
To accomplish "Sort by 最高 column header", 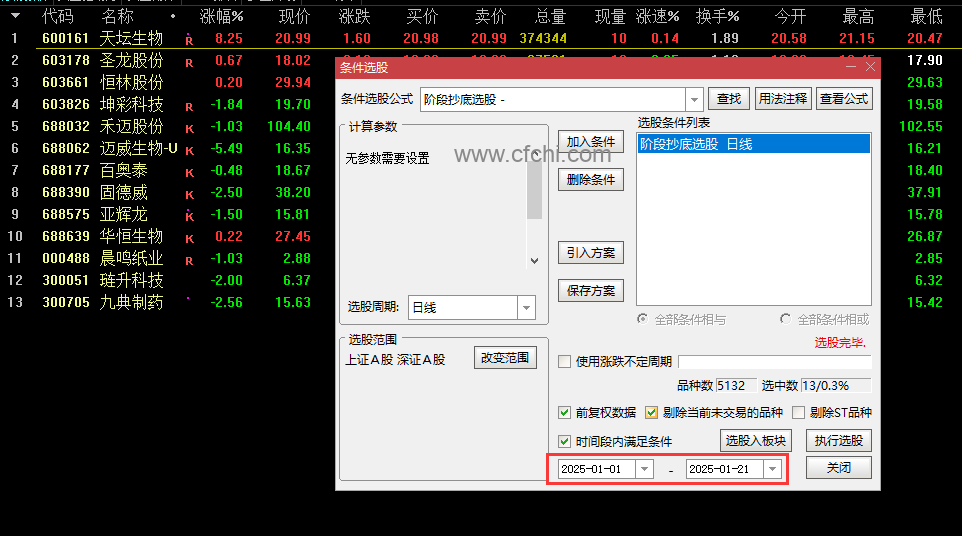I will [858, 17].
